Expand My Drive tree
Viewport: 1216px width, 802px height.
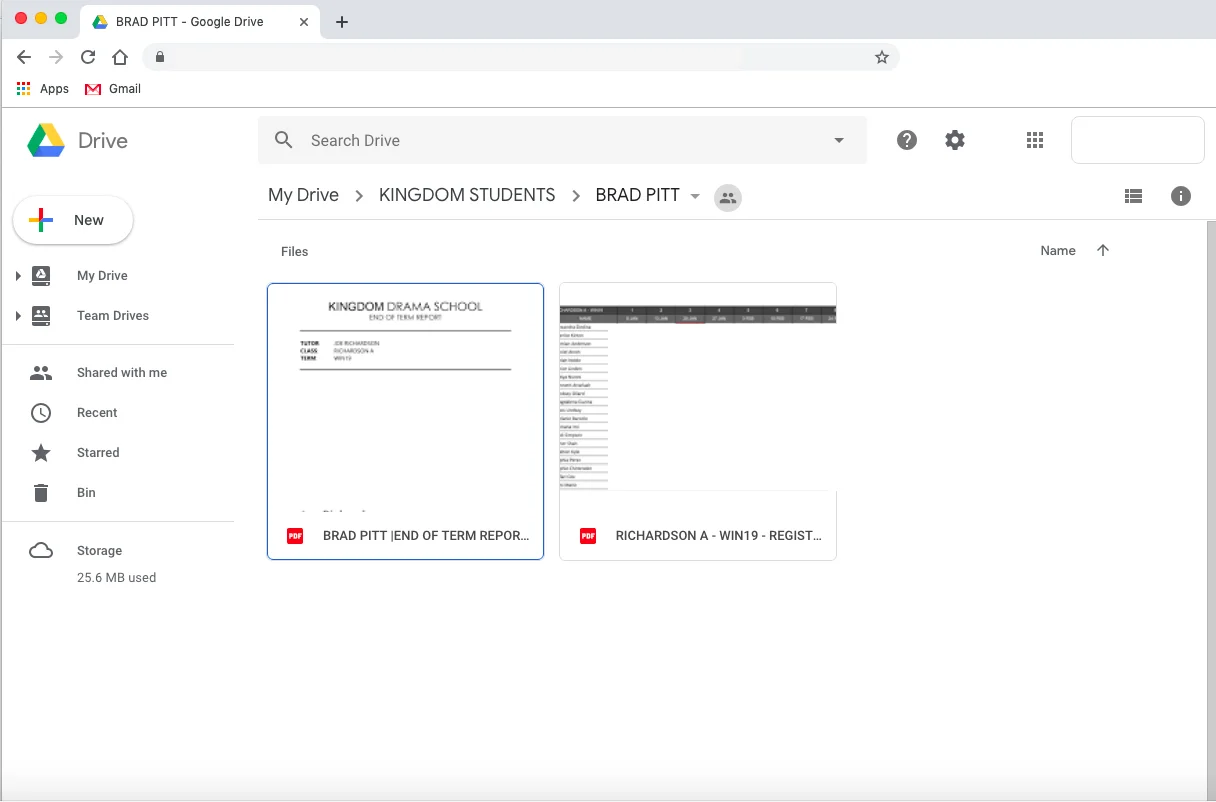18,276
